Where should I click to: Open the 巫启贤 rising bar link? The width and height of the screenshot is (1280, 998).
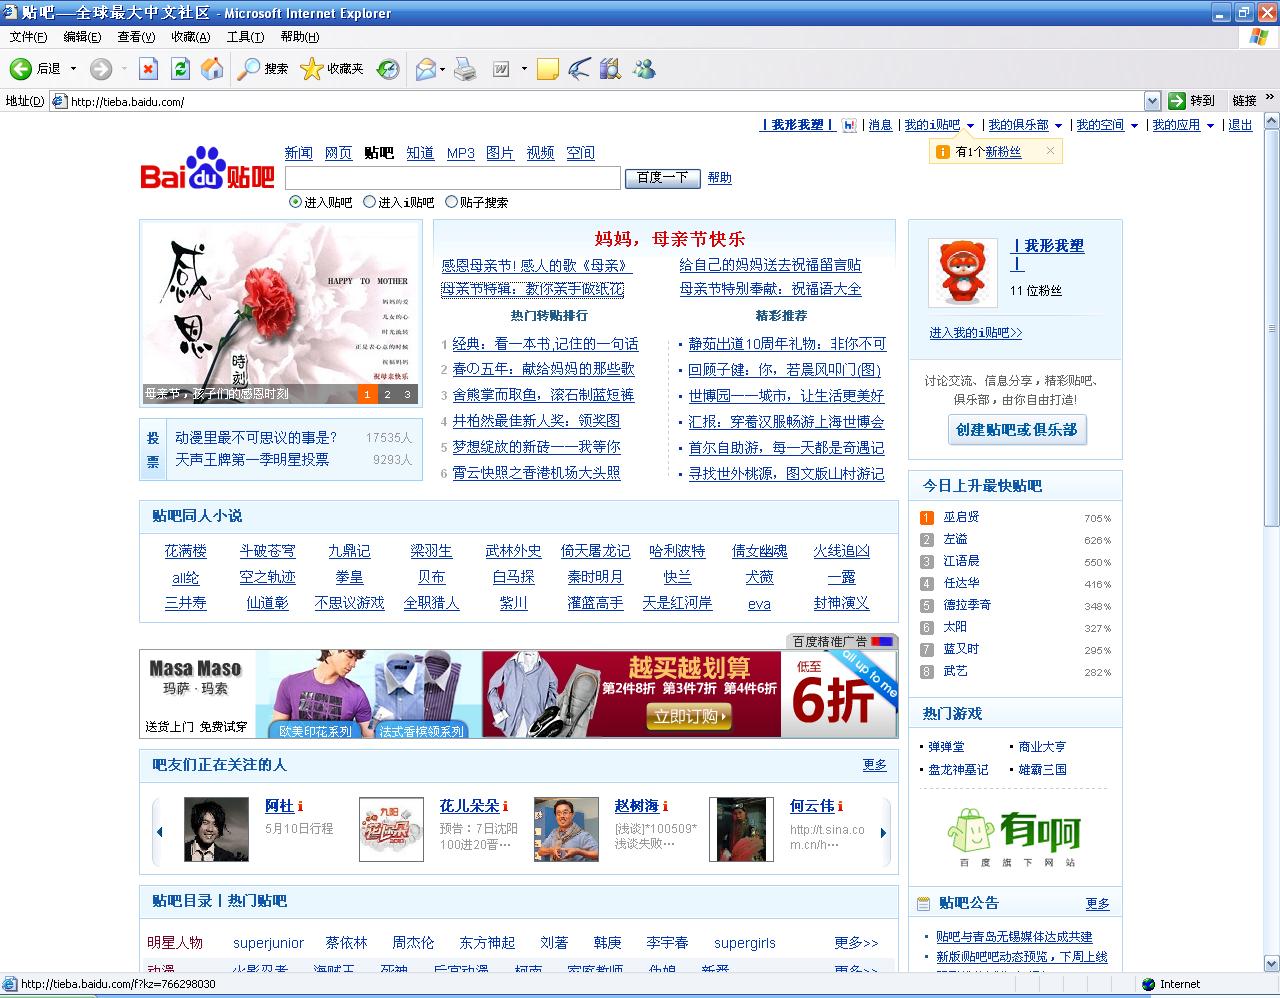point(961,517)
